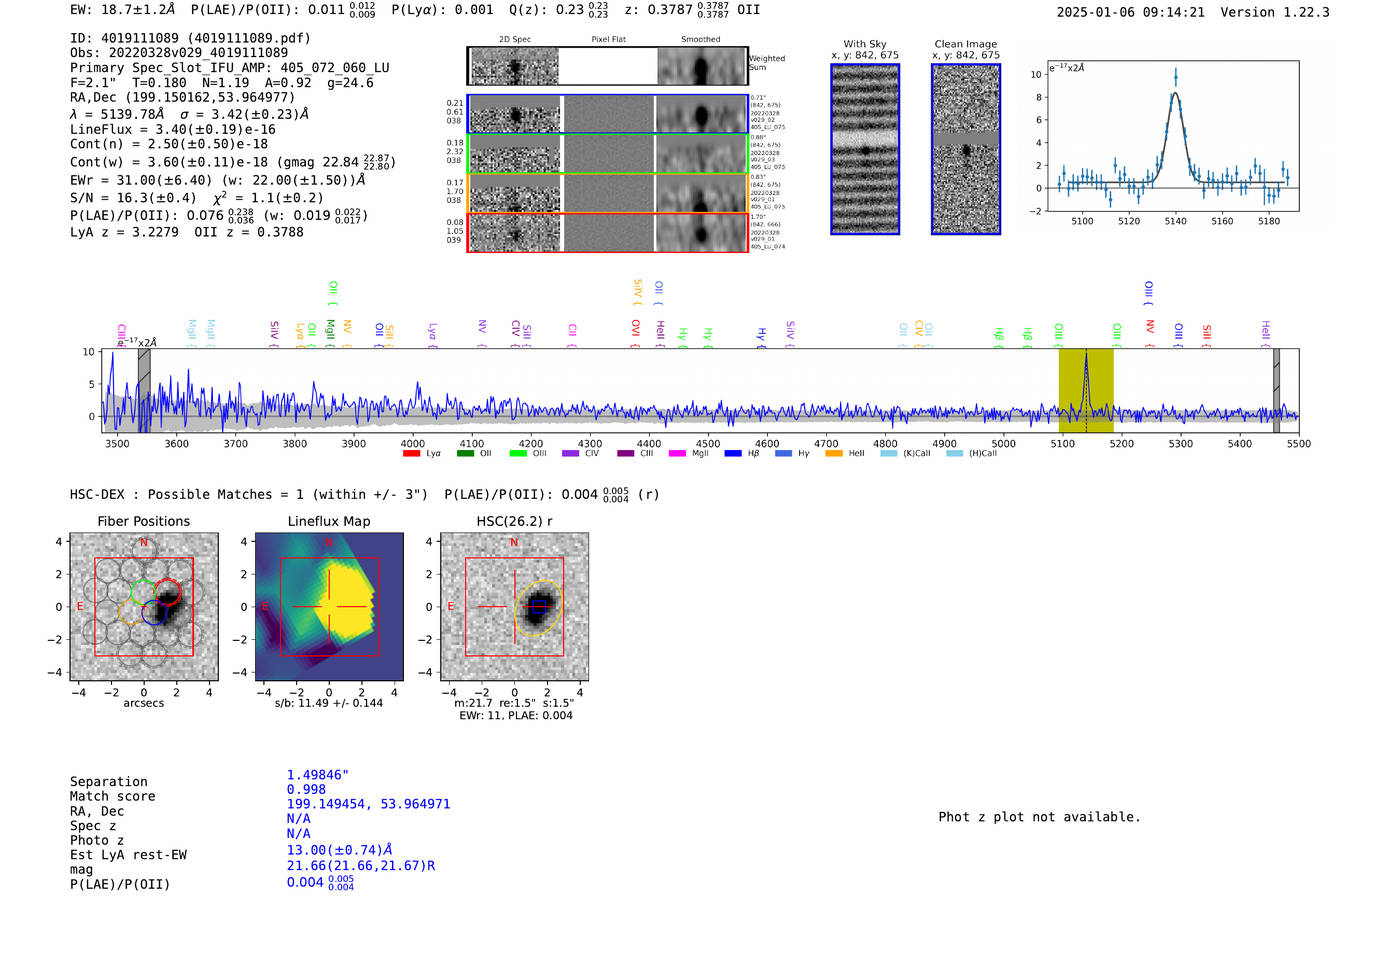Open the With Sky image panel
This screenshot has height=953, width=1400.
(865, 149)
